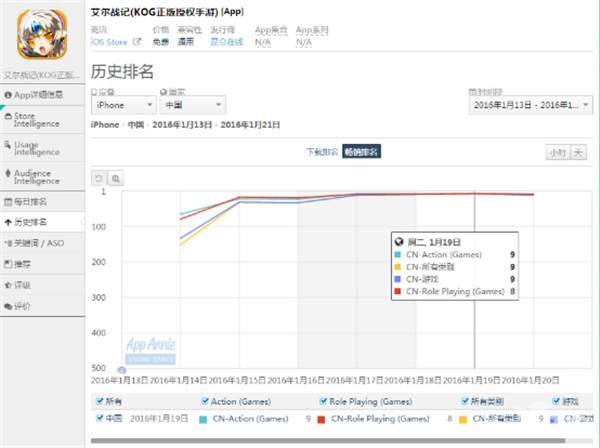This screenshot has width=600, height=448.
Task: Click the chart reset (undo) icon
Action: click(99, 178)
